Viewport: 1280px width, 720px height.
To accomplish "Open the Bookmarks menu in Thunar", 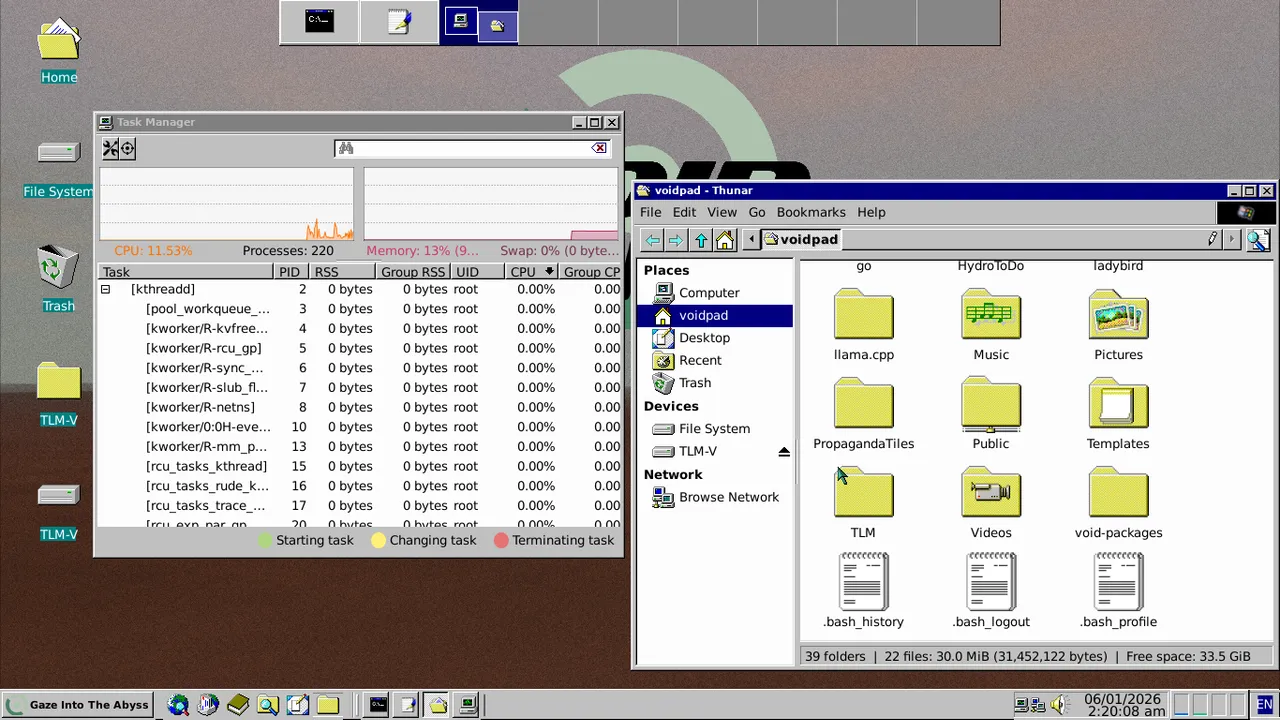I will coord(811,212).
